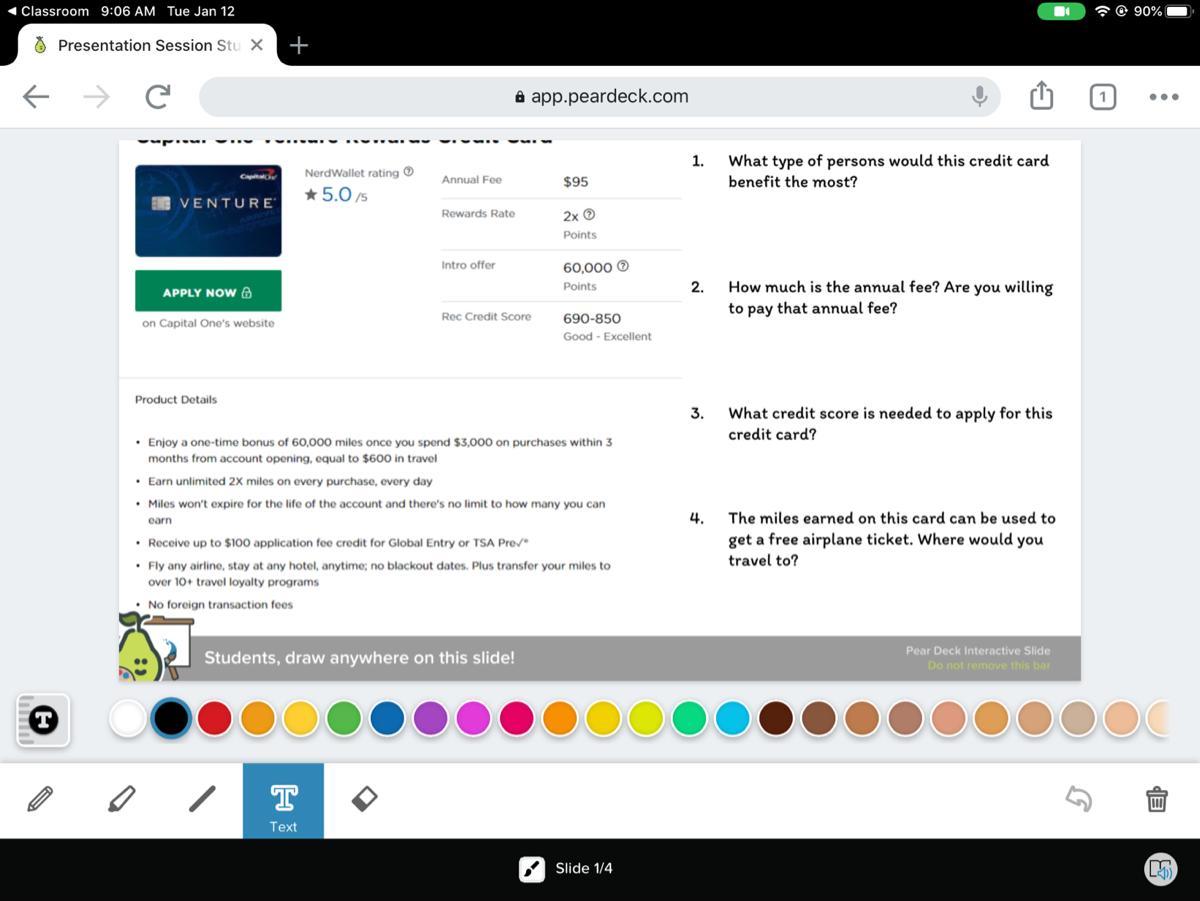This screenshot has width=1200, height=901.
Task: Tap the 690-850 credit score value
Action: [592, 319]
